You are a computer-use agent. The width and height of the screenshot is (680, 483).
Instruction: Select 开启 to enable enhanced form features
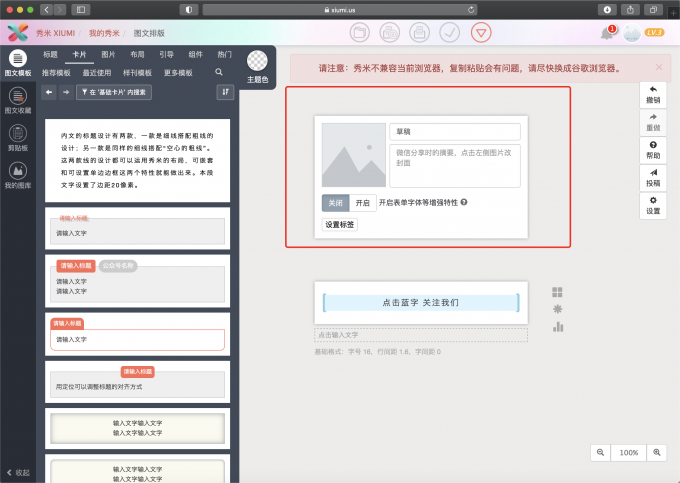363,202
